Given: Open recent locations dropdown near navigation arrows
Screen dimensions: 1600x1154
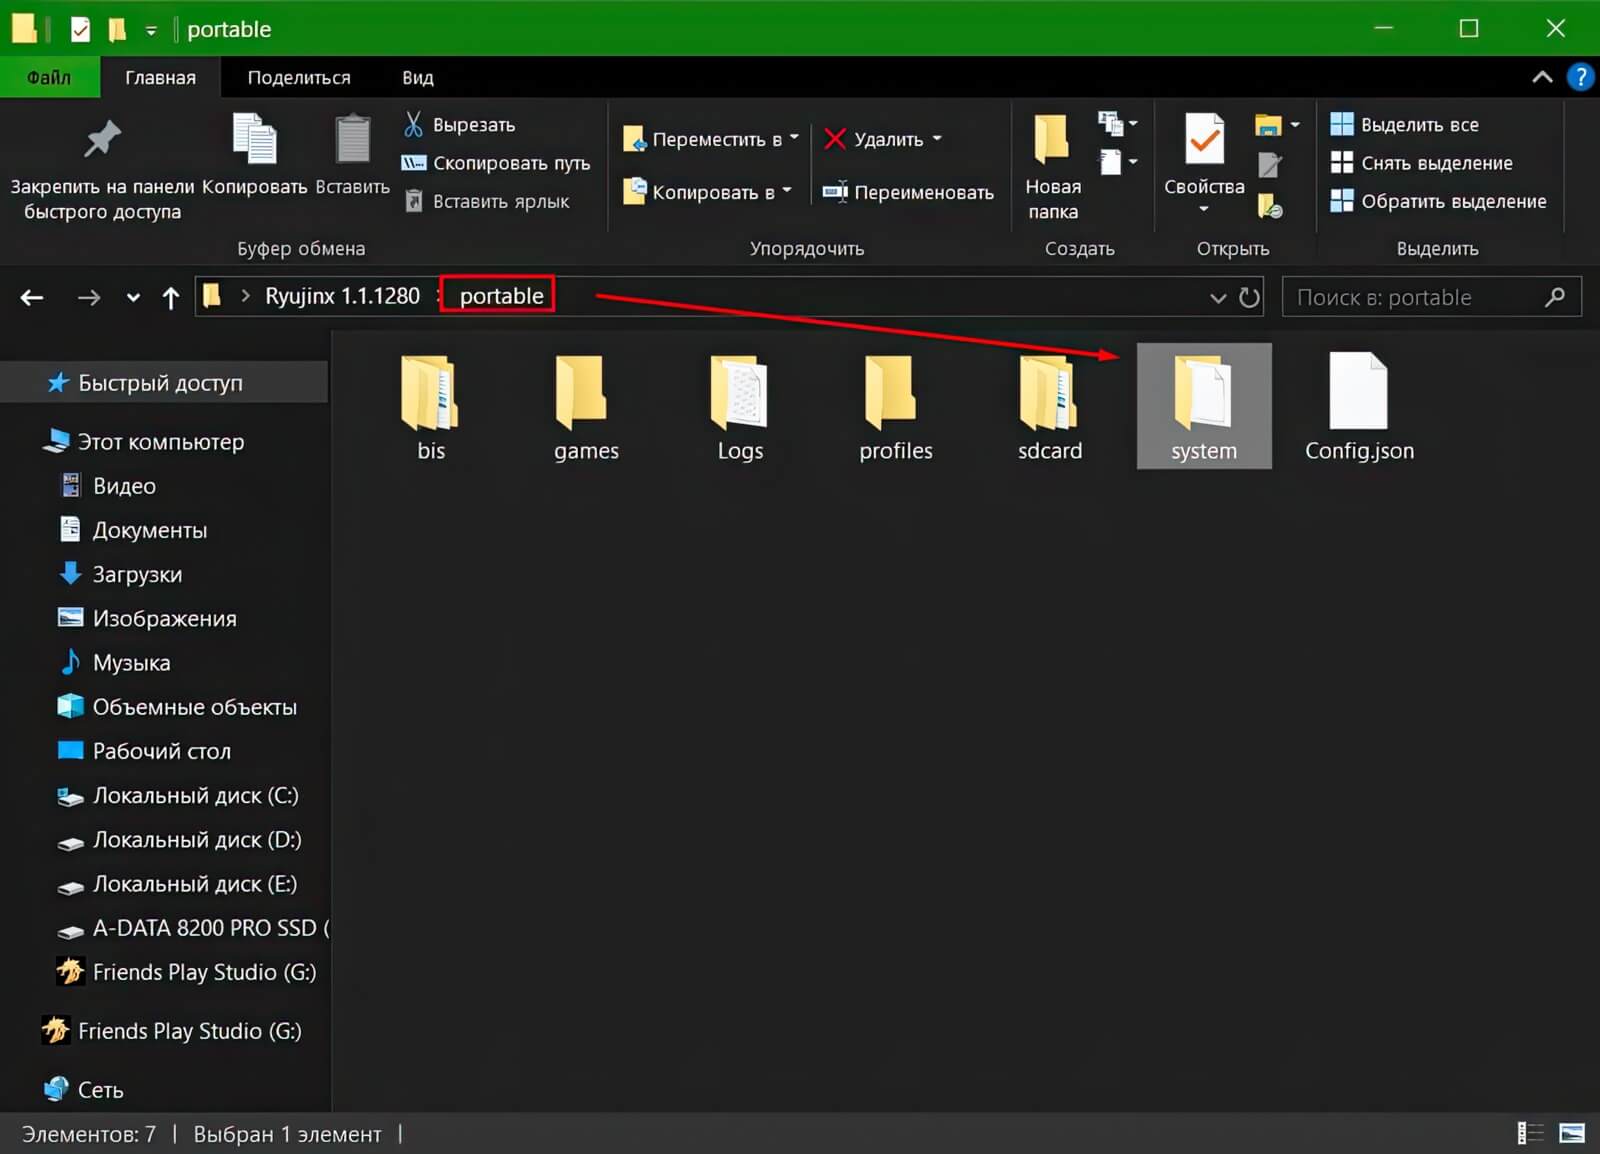Looking at the screenshot, I should 133,297.
